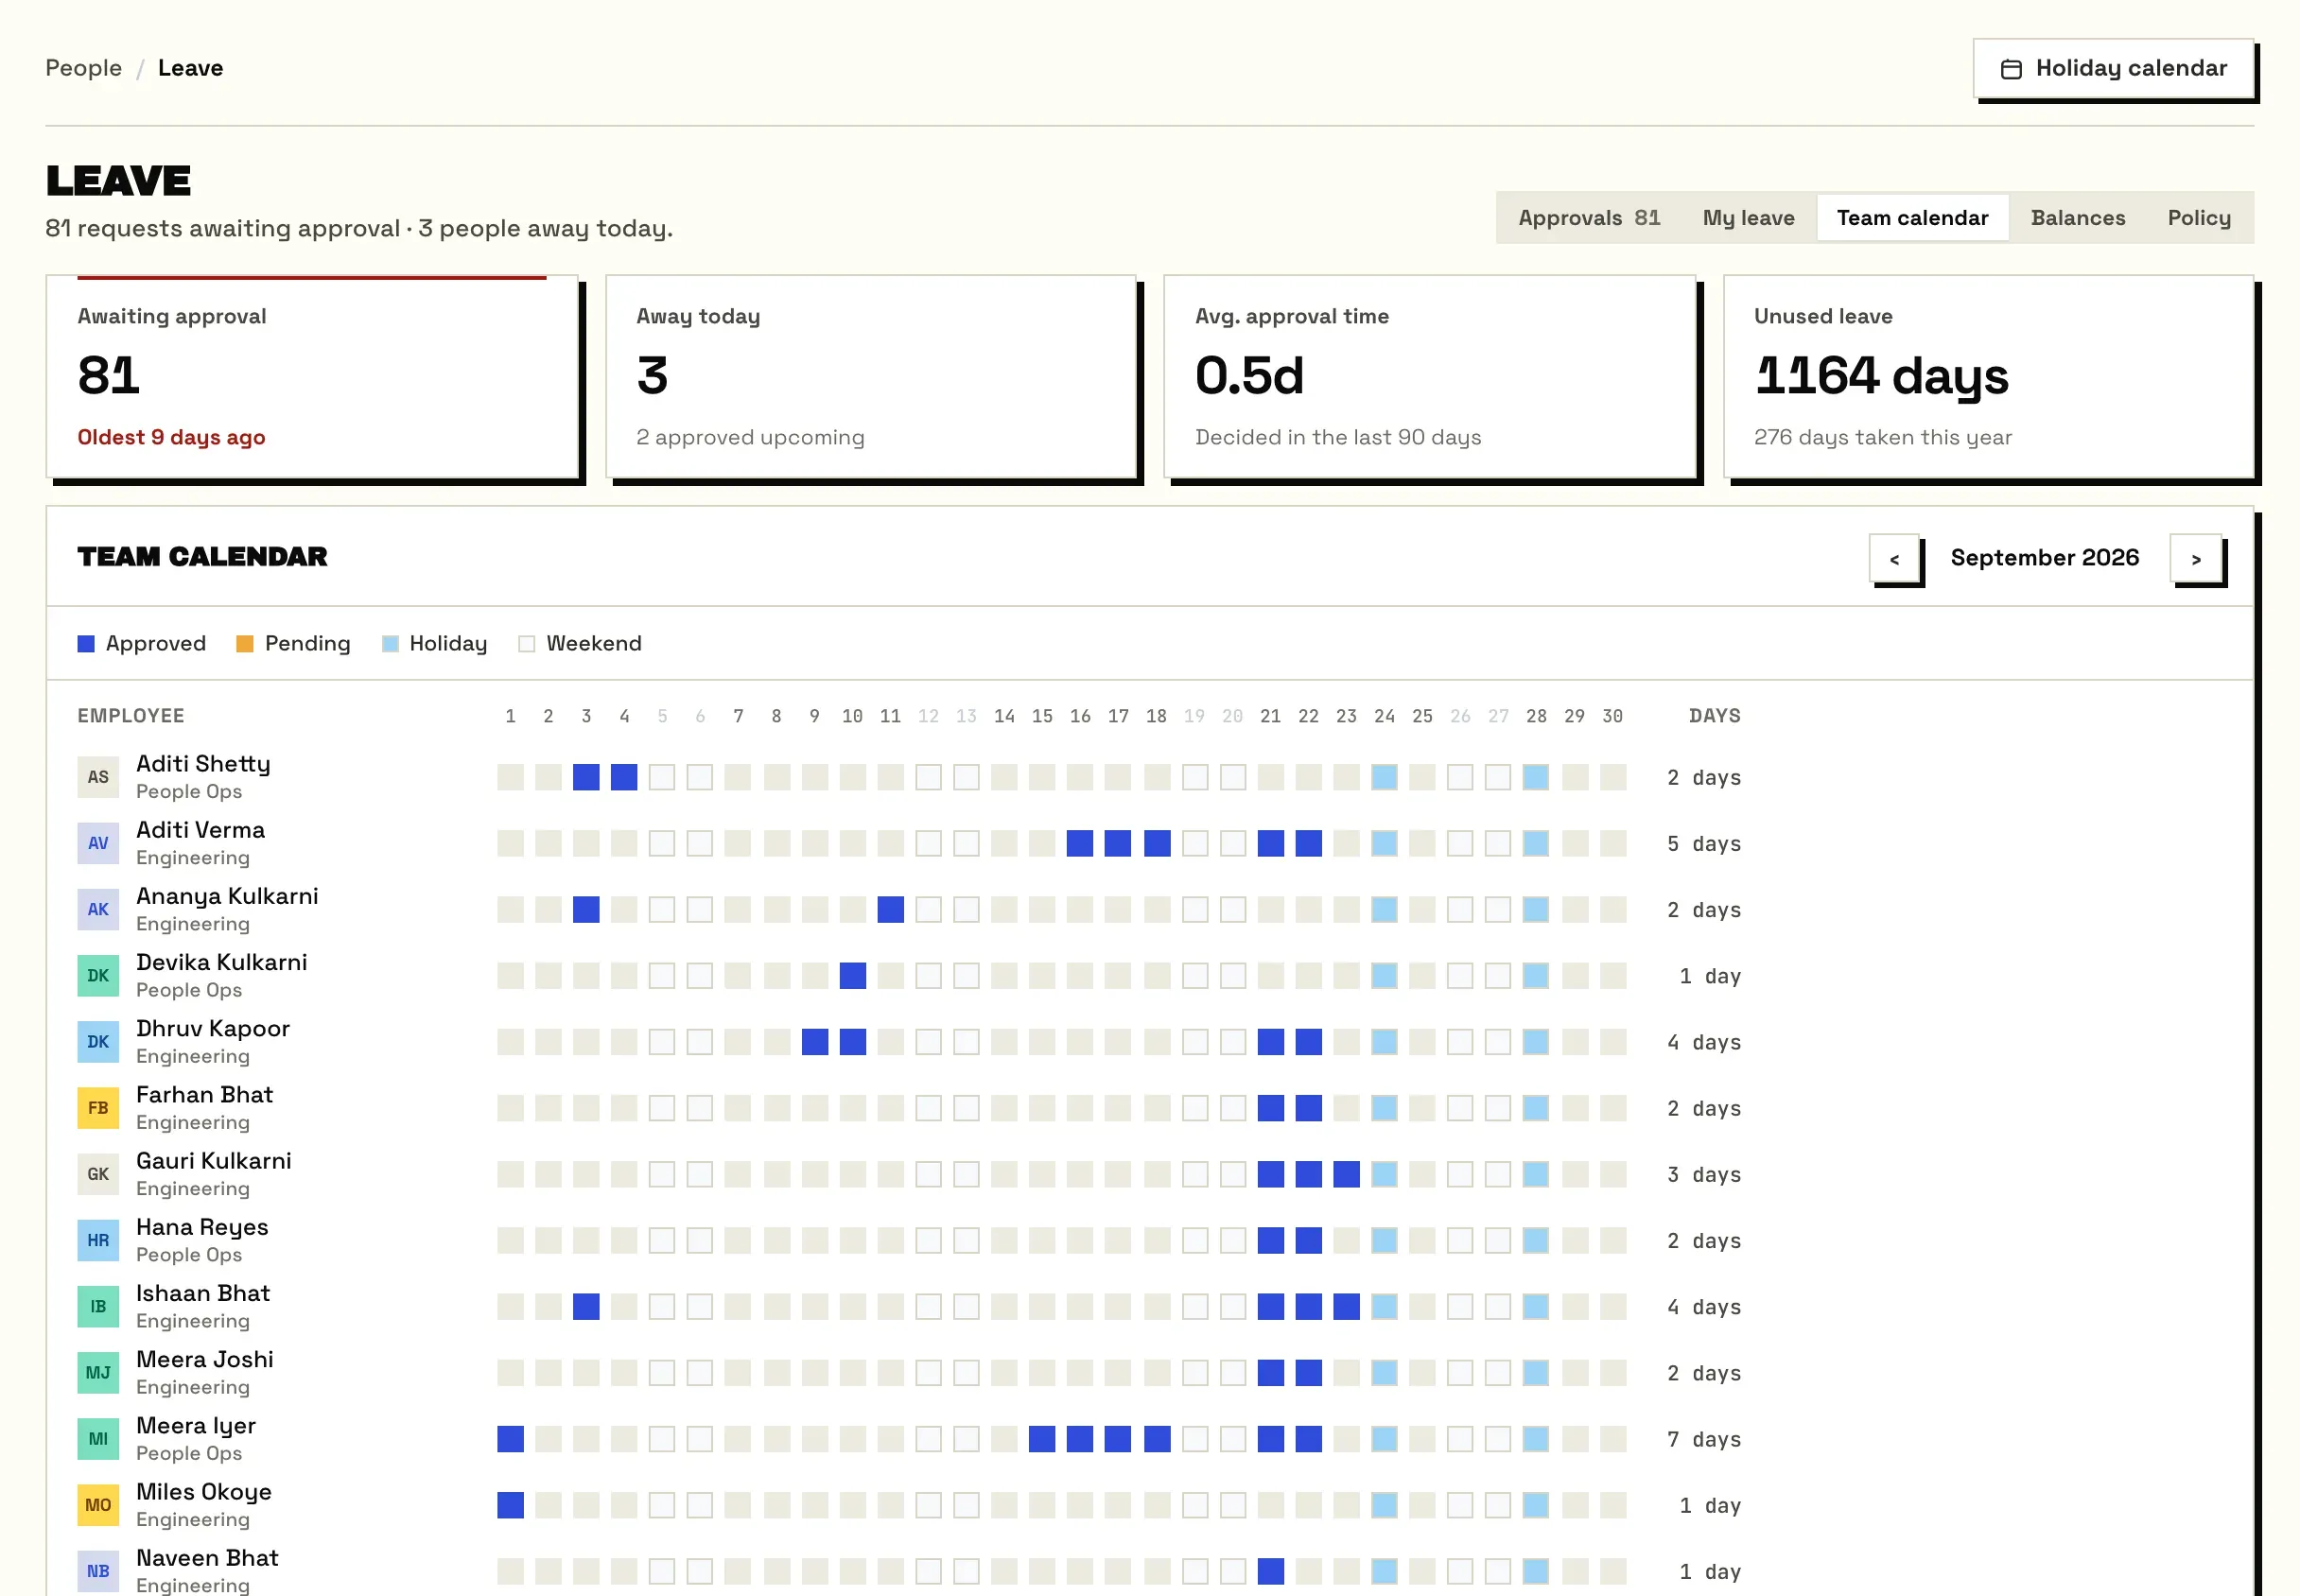
Task: Click Naveen Bhat's NB avatar
Action: [98, 1571]
